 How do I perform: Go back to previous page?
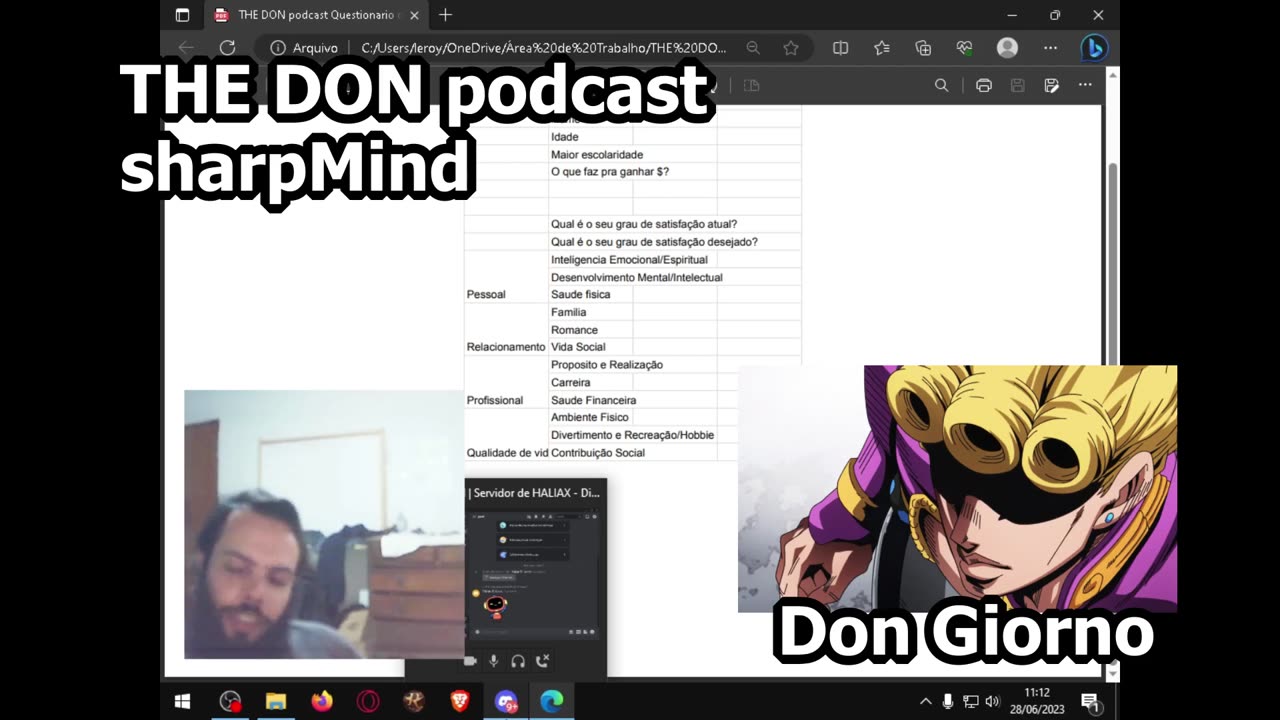click(186, 47)
